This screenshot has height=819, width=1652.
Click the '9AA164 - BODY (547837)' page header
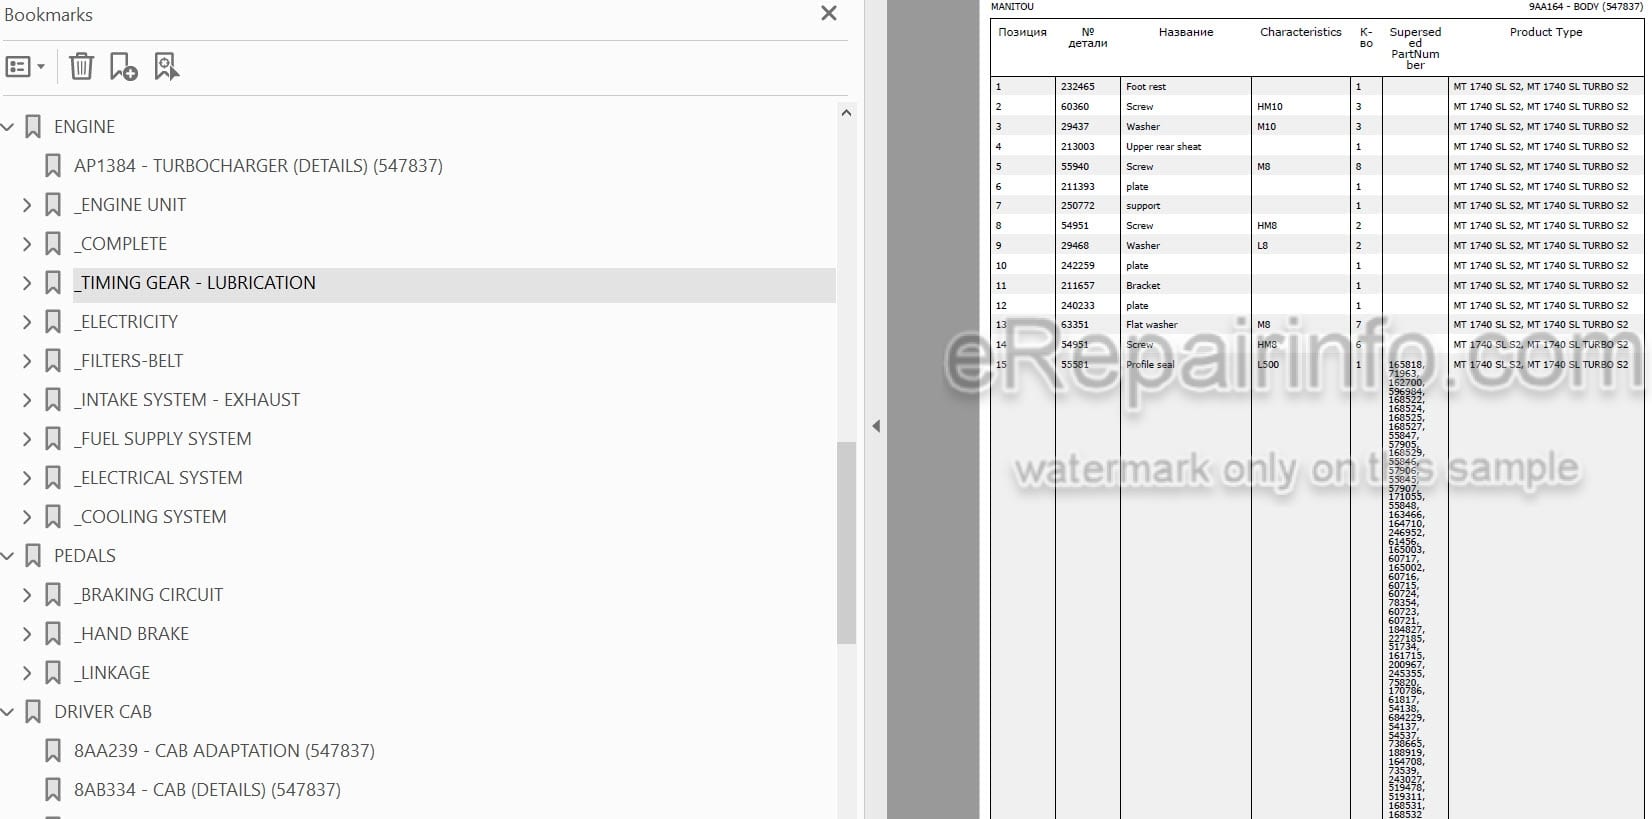point(1584,7)
